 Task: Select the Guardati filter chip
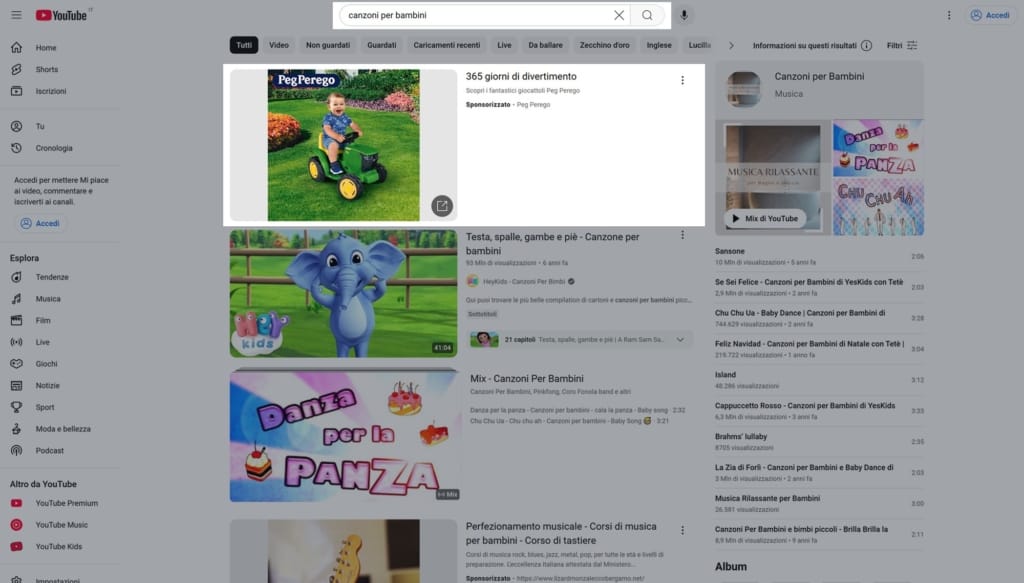[x=381, y=45]
